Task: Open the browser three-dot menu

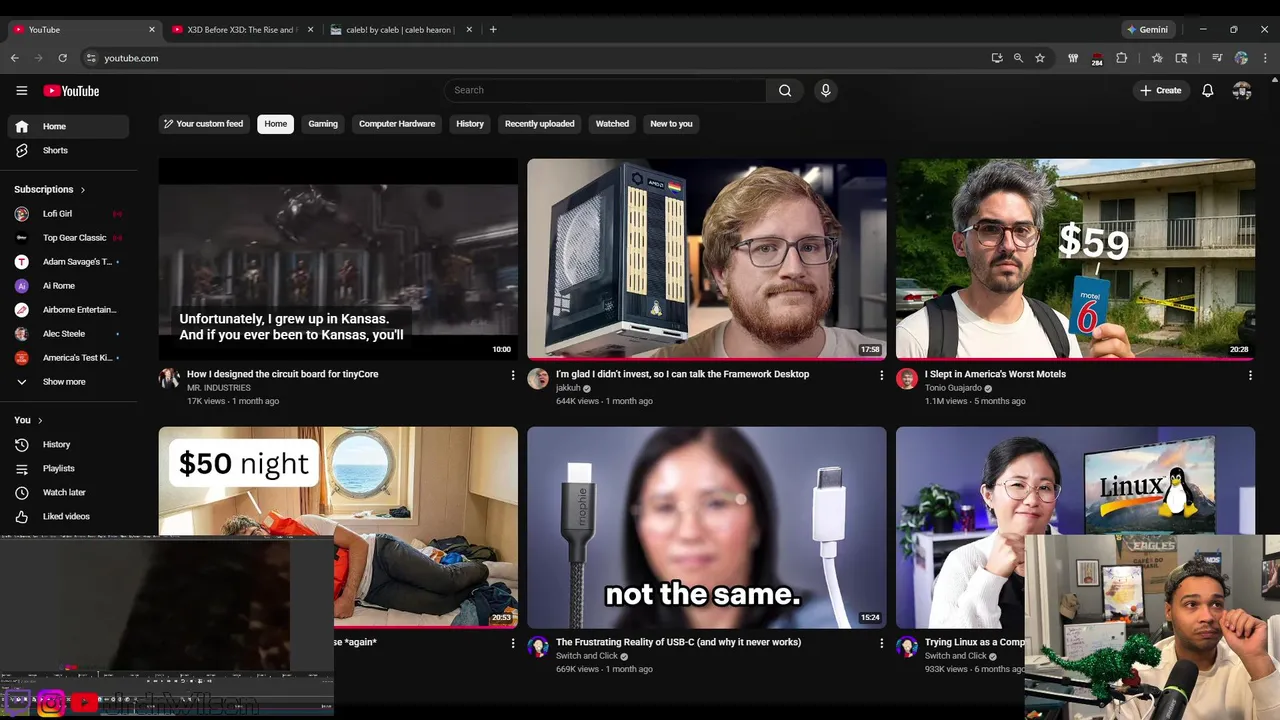Action: [1265, 58]
